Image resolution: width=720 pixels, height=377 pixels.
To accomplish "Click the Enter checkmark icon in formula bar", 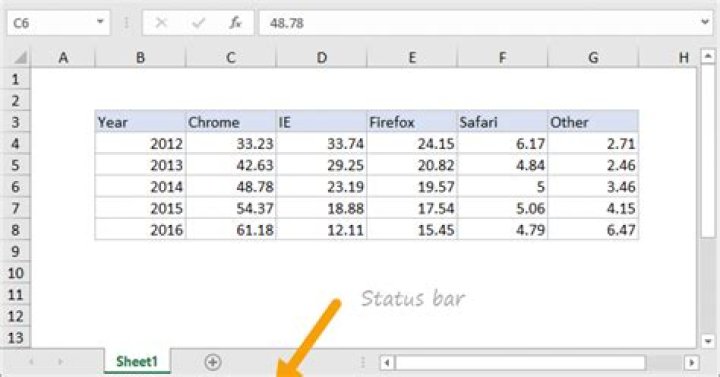I will (198, 23).
